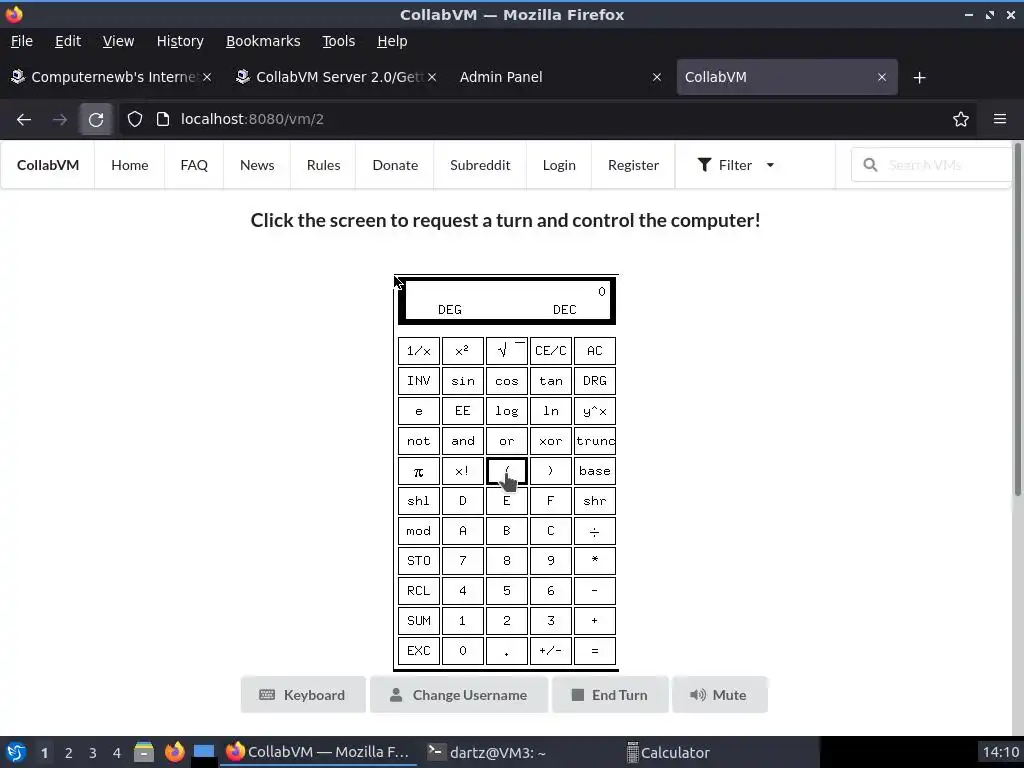Click the decimal point key
This screenshot has width=1024, height=768.
coord(507,650)
